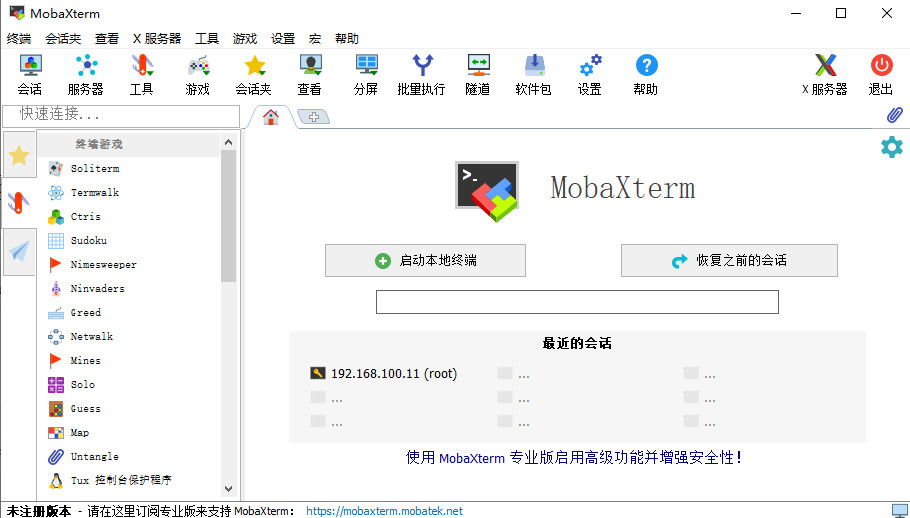Focus the 快速连接 quick connect field
The image size is (910, 518).
(121, 115)
